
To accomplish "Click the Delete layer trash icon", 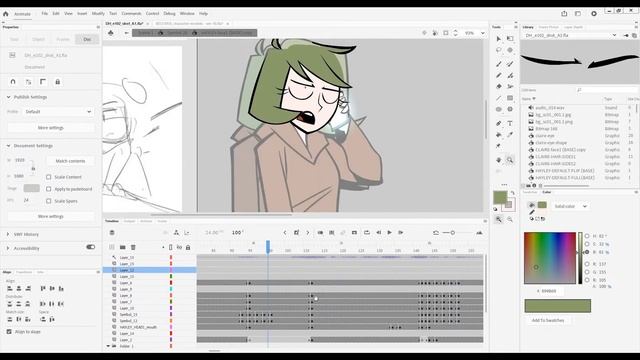I will coord(133,247).
